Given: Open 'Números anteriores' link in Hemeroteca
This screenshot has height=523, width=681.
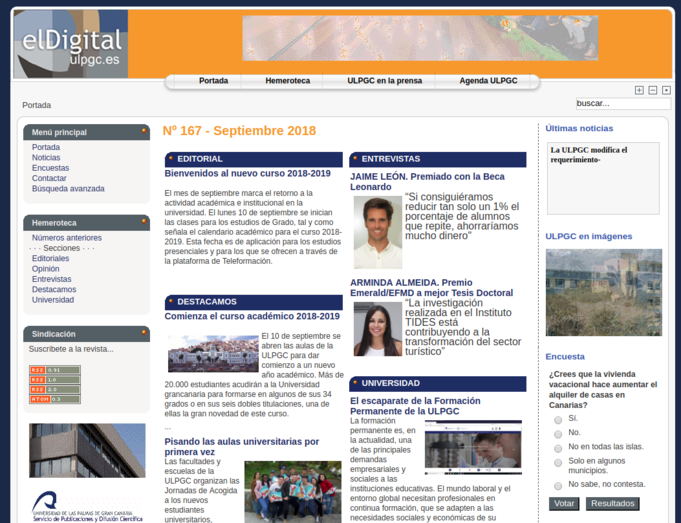Looking at the screenshot, I should [x=66, y=238].
